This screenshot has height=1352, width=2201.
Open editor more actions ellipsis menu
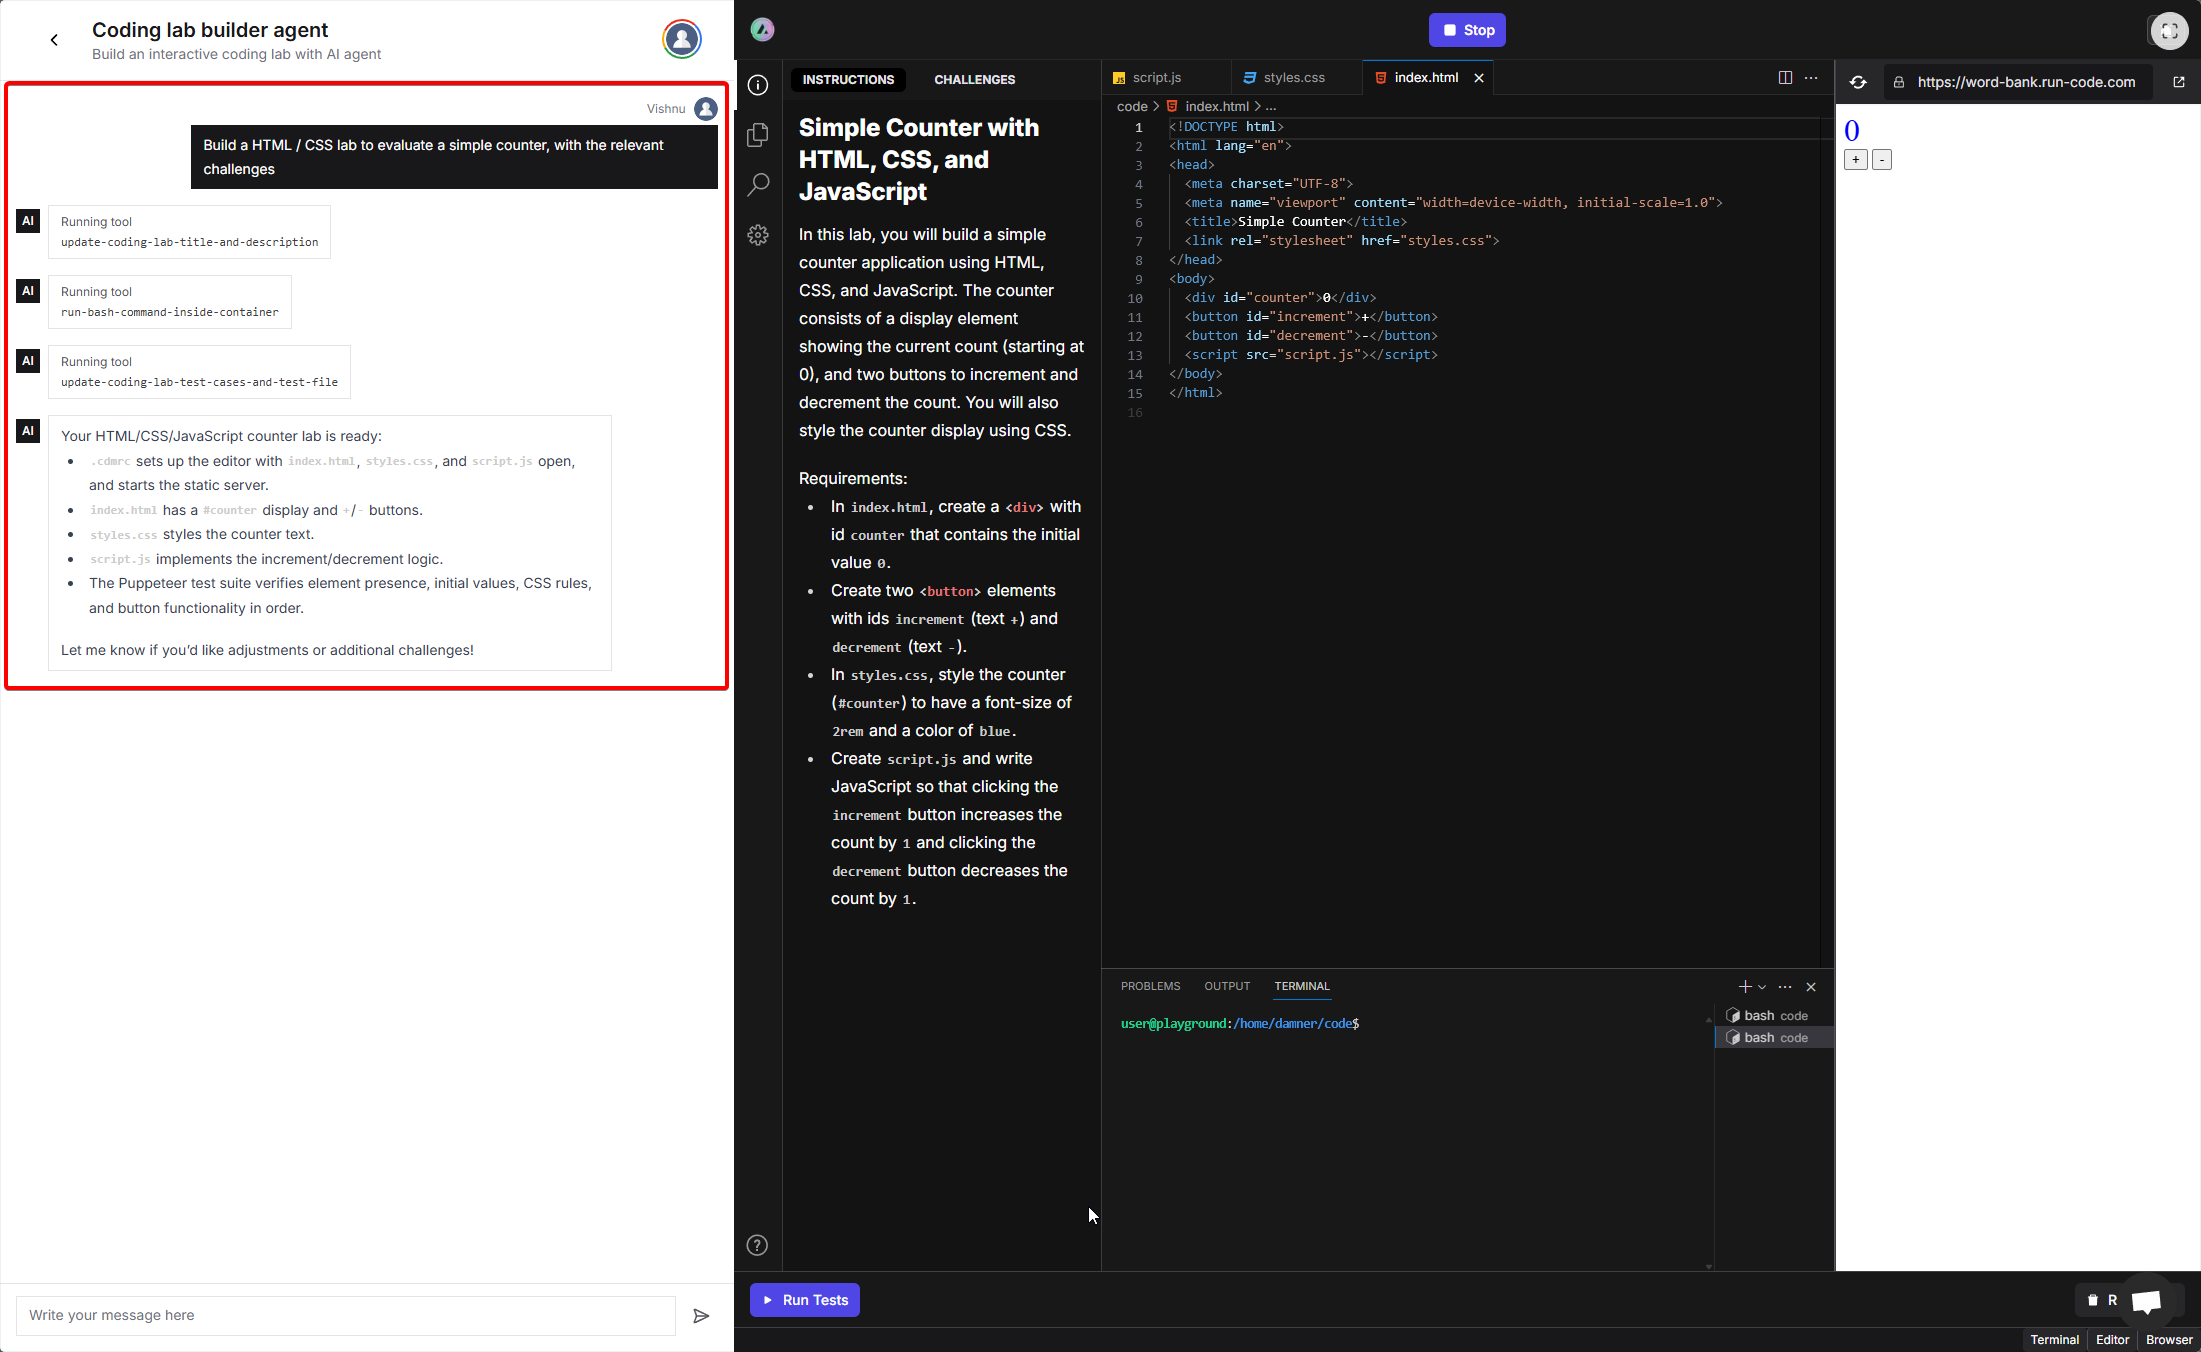(x=1811, y=77)
